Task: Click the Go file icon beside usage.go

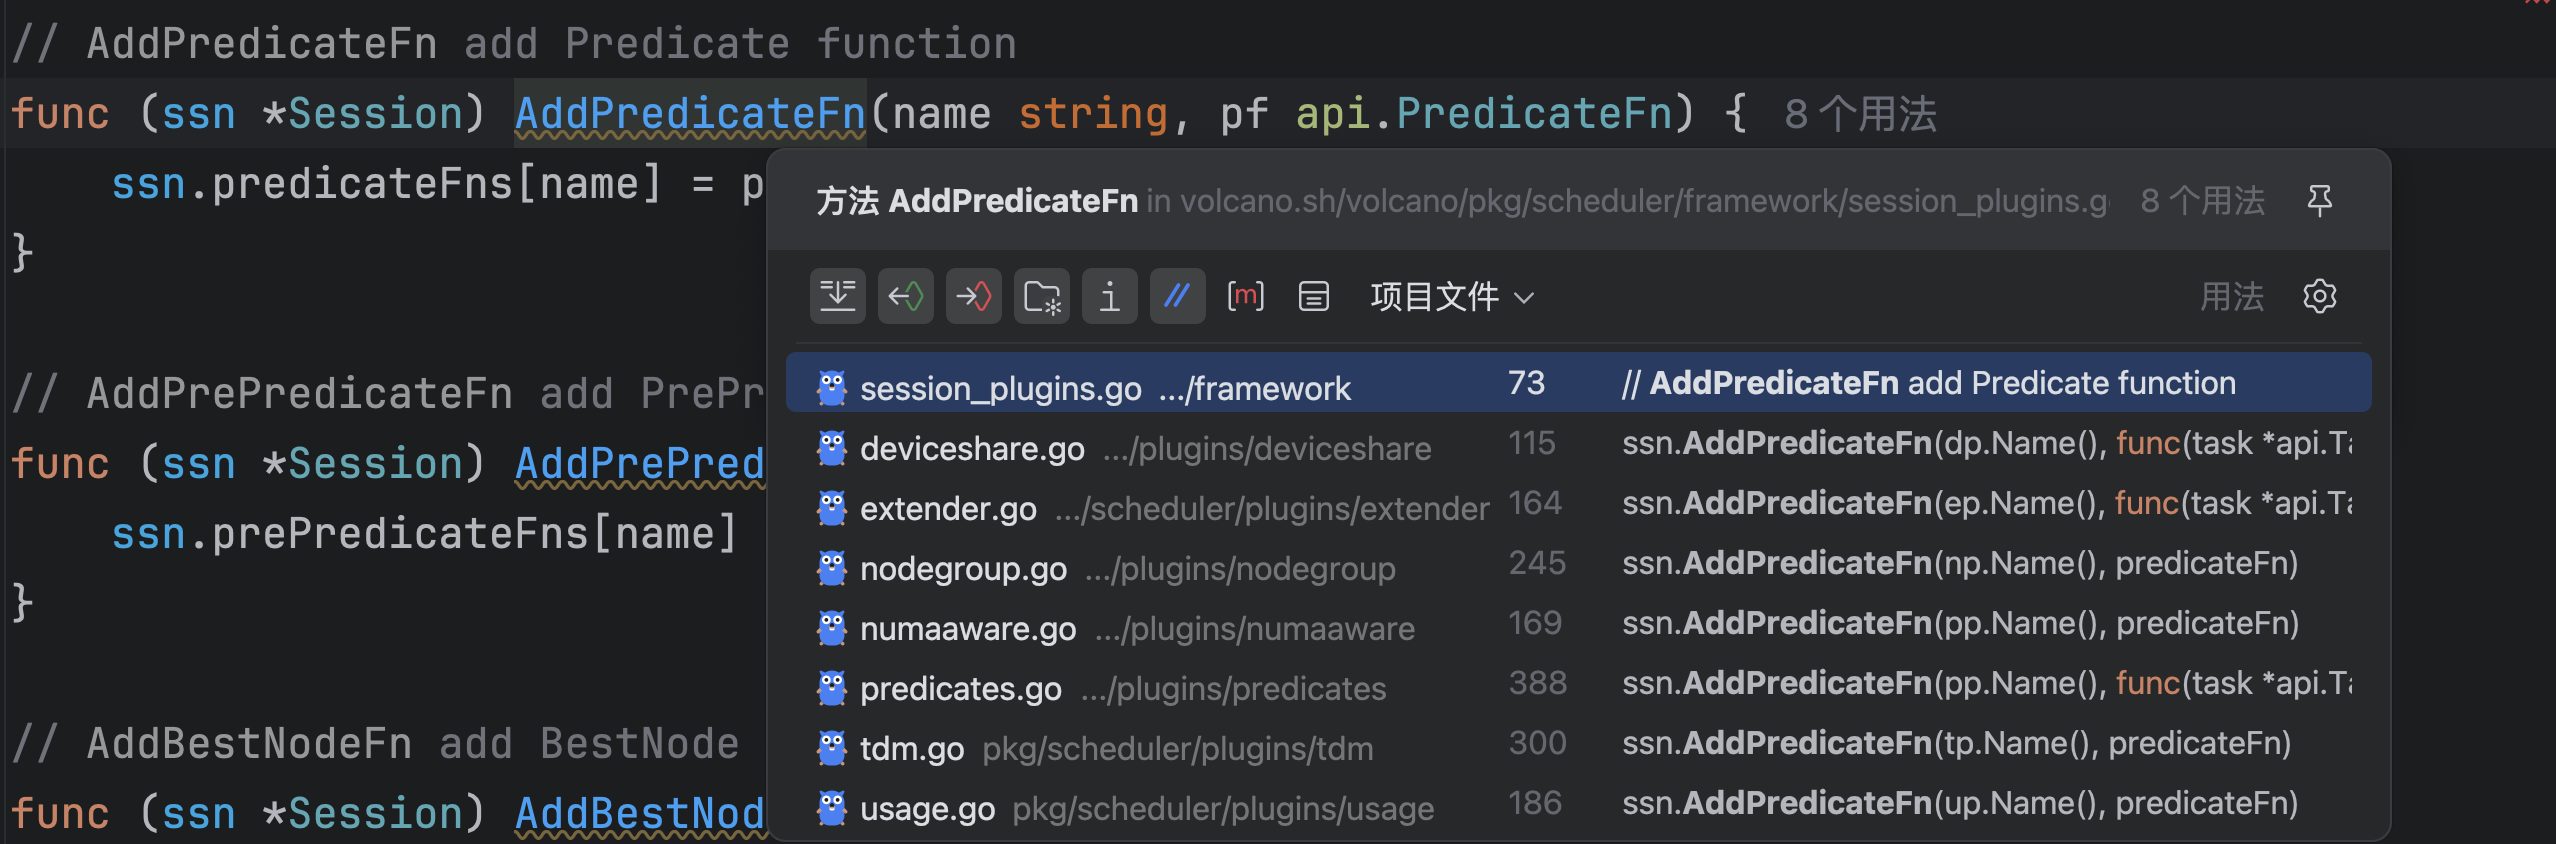Action: click(832, 808)
